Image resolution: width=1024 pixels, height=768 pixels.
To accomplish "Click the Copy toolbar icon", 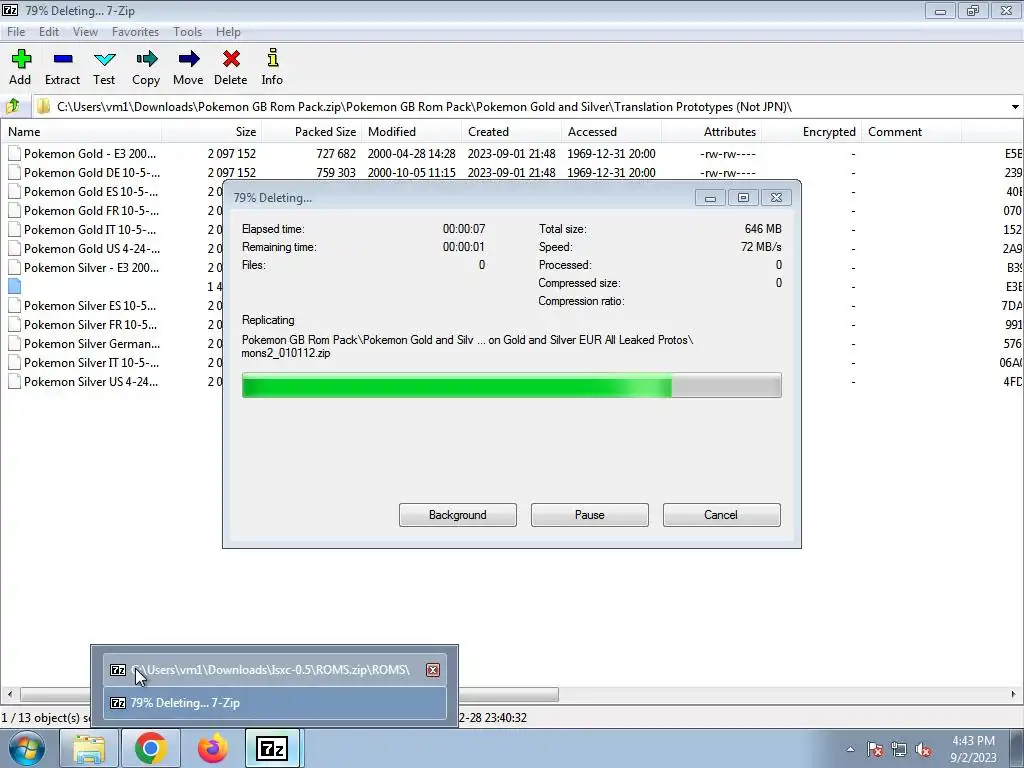I will coord(146,67).
